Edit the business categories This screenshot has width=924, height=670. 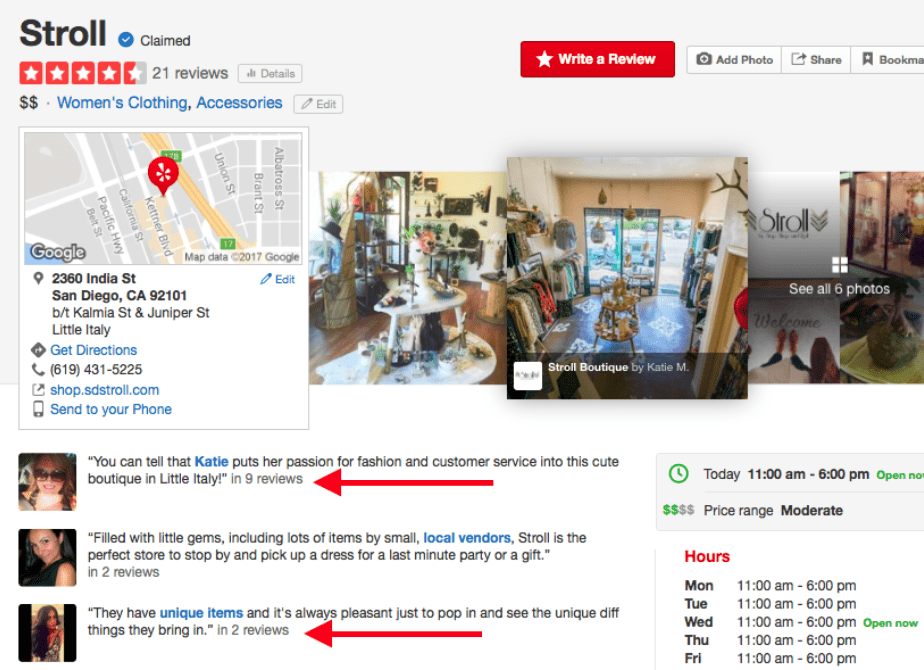[318, 104]
